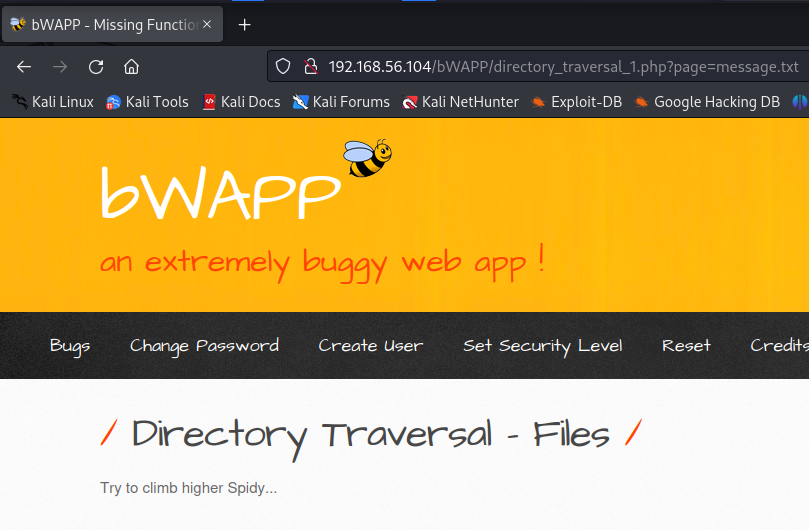
Task: Click the forward navigation arrow
Action: point(60,67)
